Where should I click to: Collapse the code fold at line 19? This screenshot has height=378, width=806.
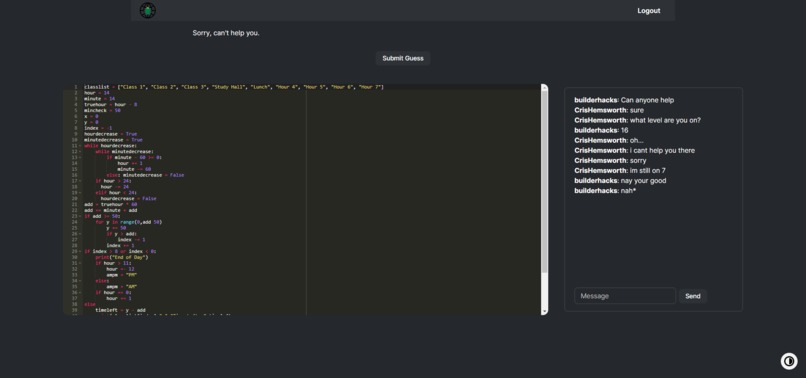80,193
